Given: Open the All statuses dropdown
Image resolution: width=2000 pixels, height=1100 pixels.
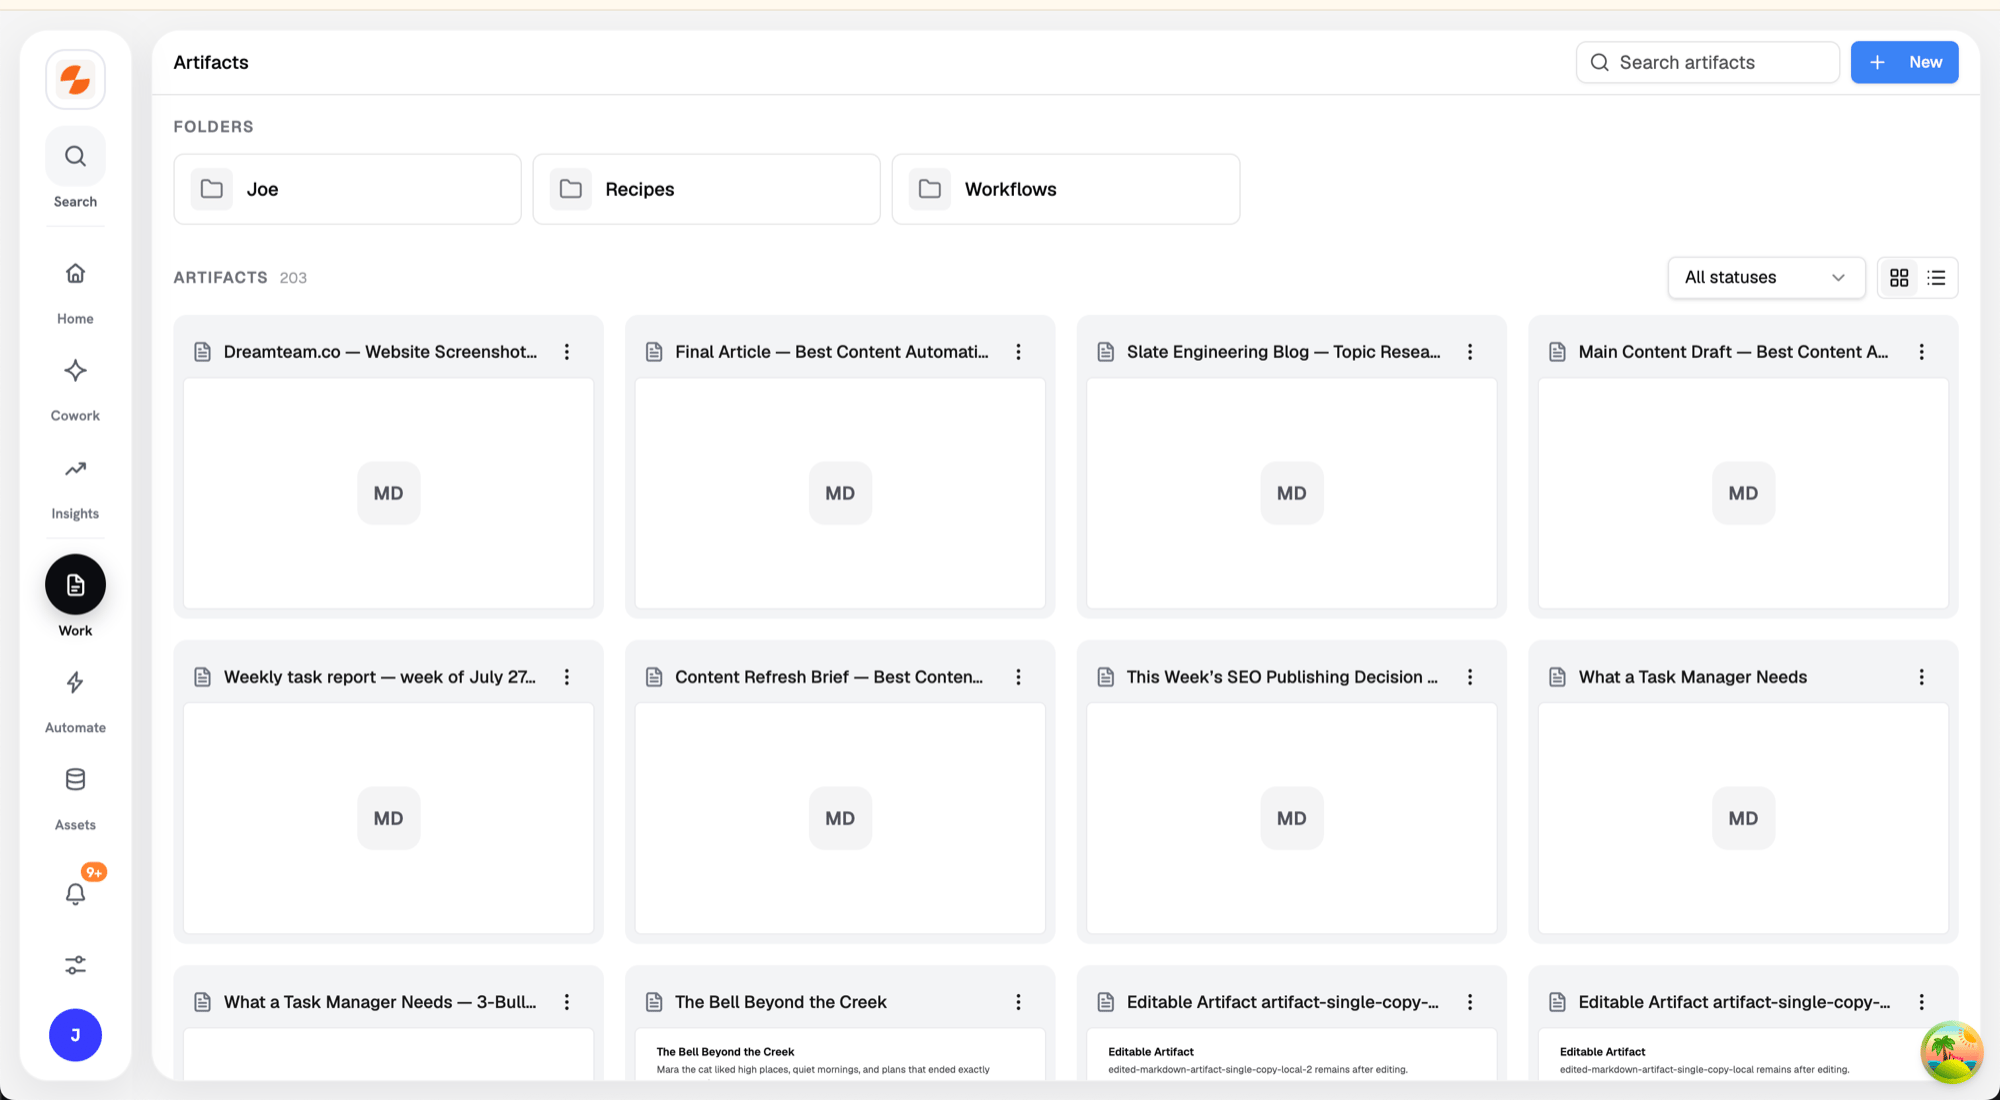Looking at the screenshot, I should [x=1766, y=278].
